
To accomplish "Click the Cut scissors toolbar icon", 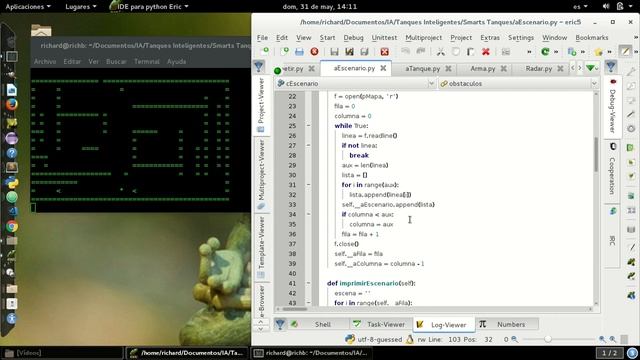I will click(440, 51).
